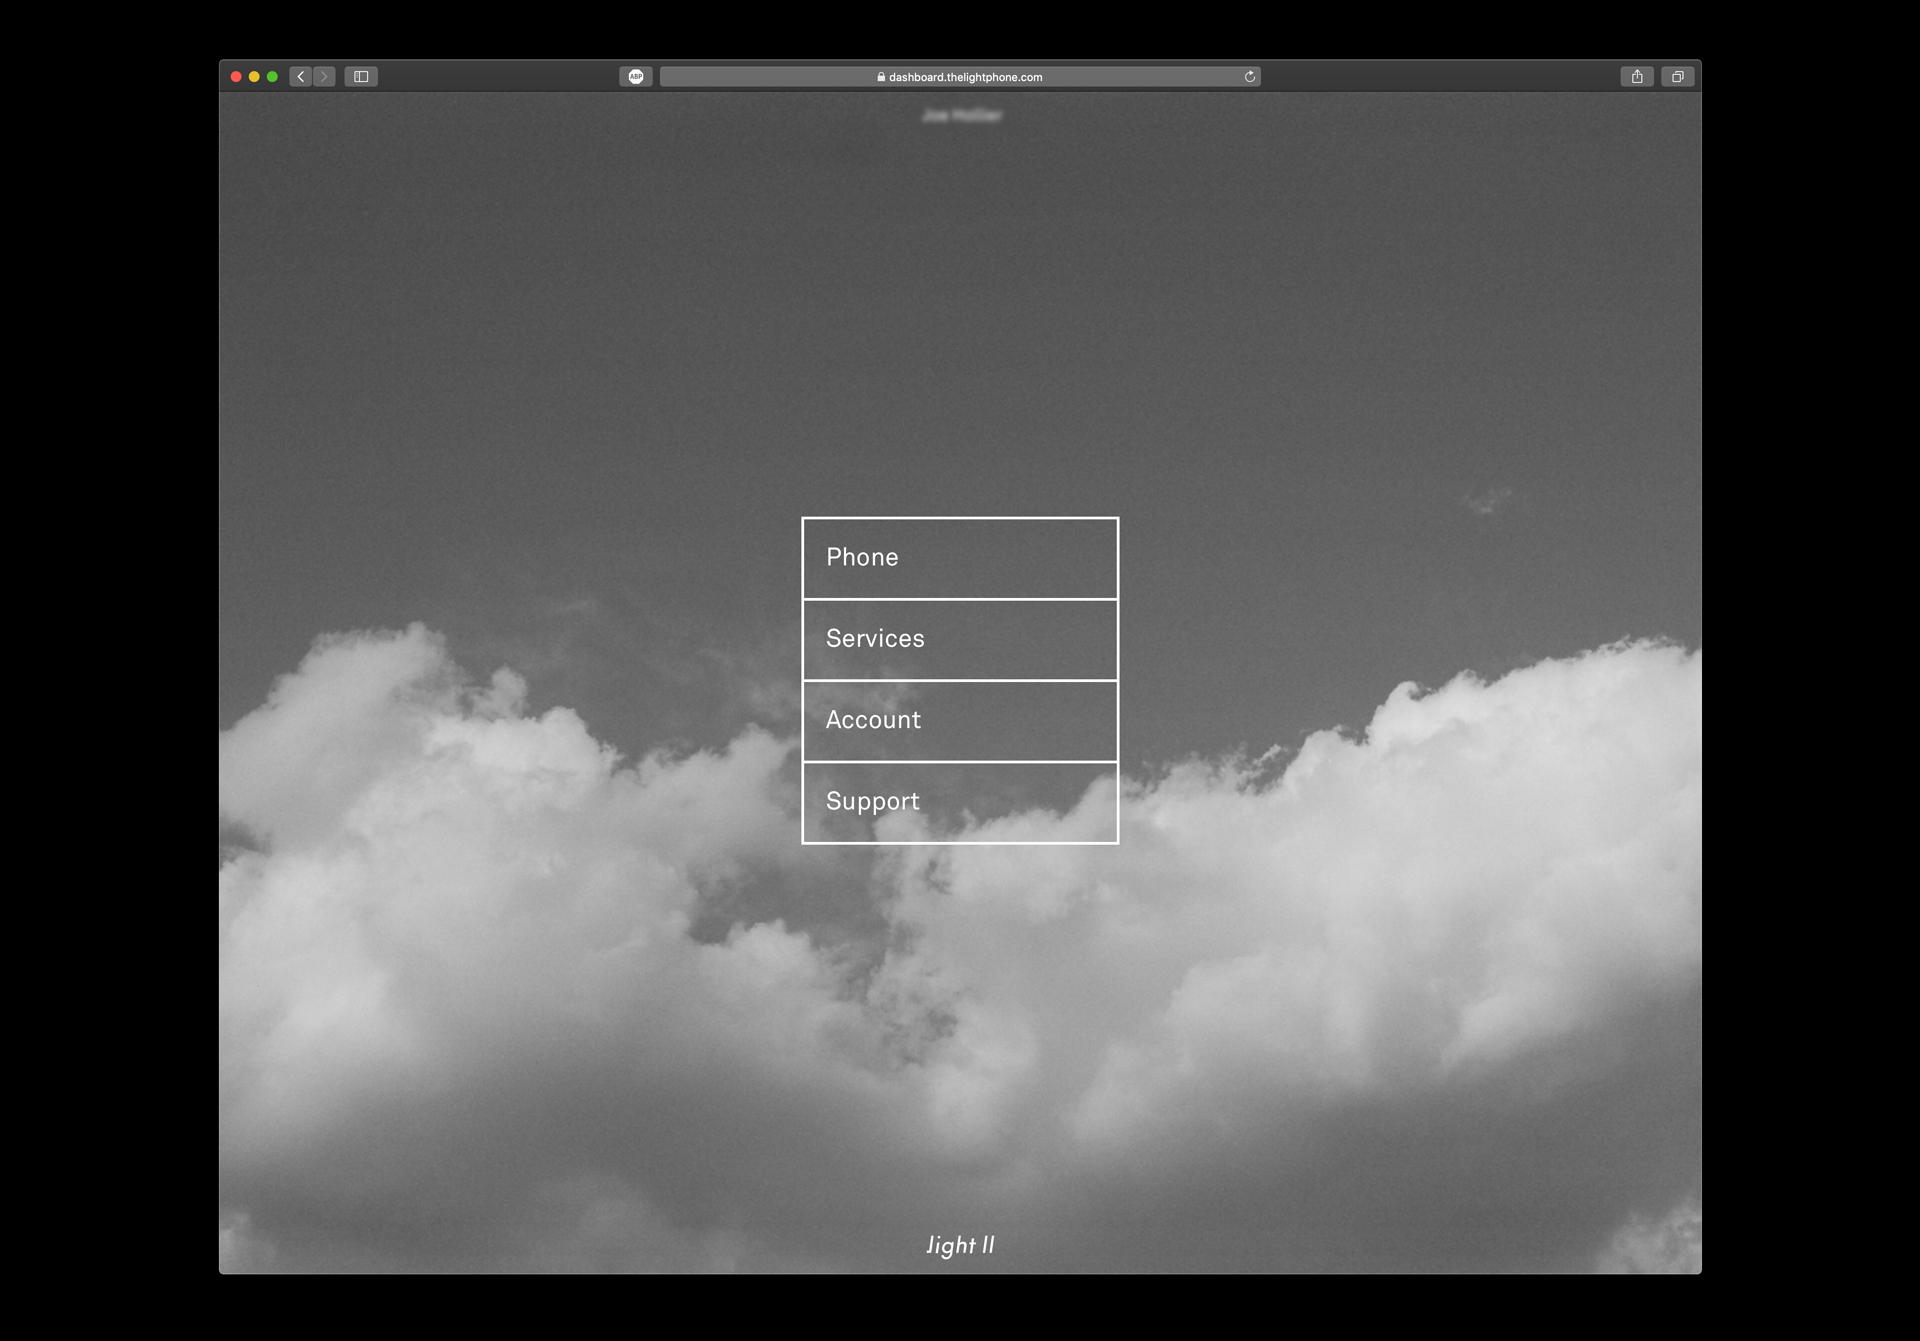
Task: Click empty toolbar space right of the address bar
Action: 1440,77
